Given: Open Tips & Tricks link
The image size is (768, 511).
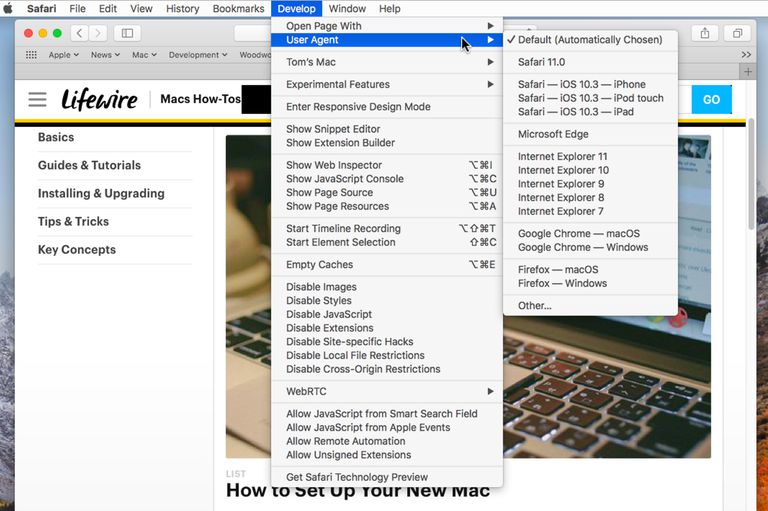Looking at the screenshot, I should 73,221.
